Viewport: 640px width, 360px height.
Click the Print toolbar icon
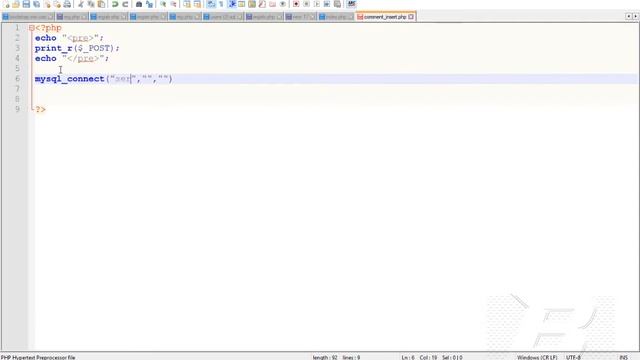(x=67, y=4)
